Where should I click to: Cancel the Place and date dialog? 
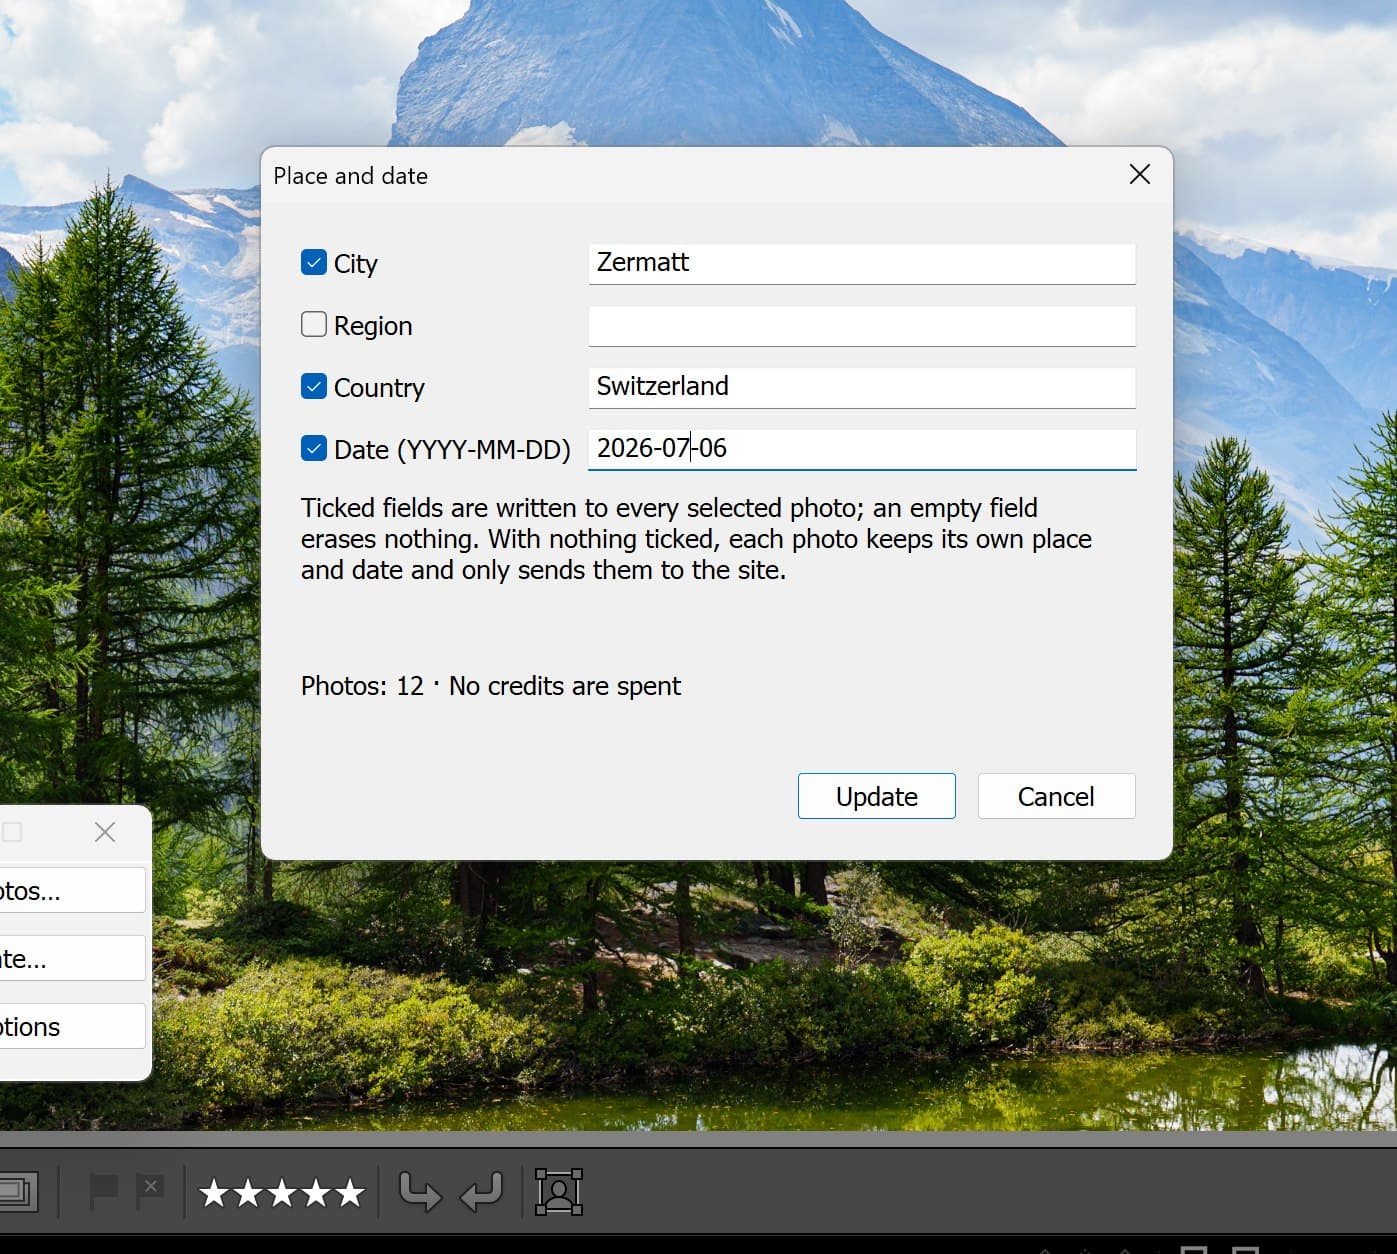click(x=1056, y=796)
